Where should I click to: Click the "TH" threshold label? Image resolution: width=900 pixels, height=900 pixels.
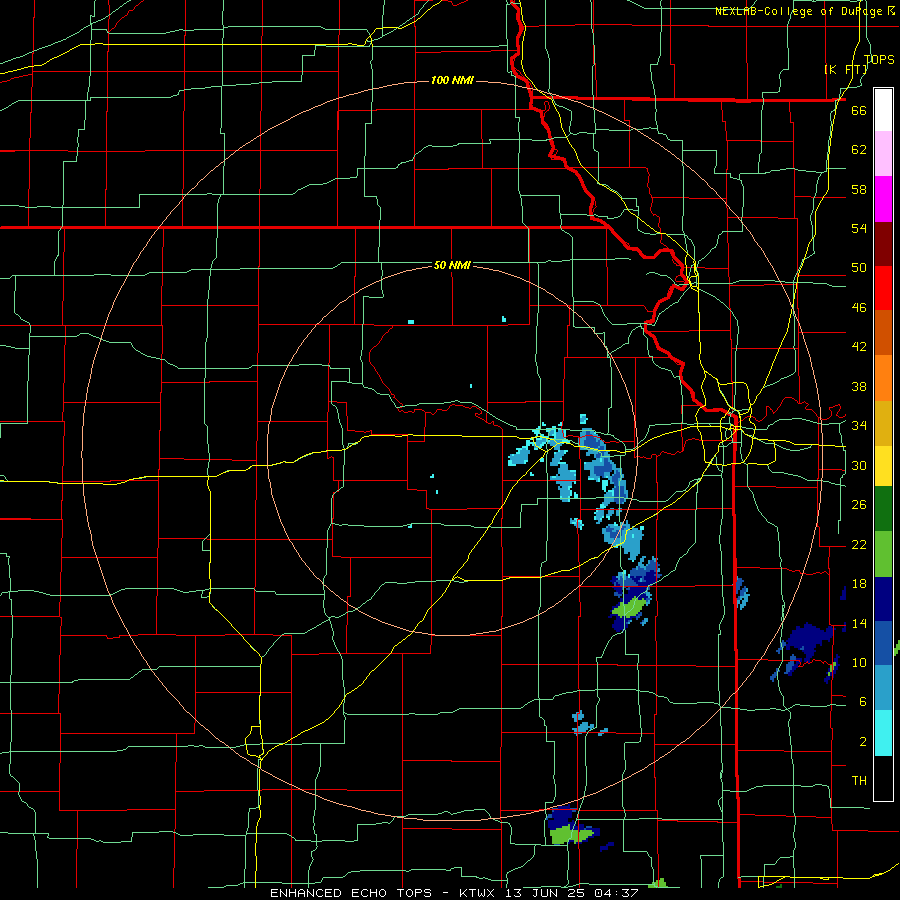pyautogui.click(x=859, y=781)
